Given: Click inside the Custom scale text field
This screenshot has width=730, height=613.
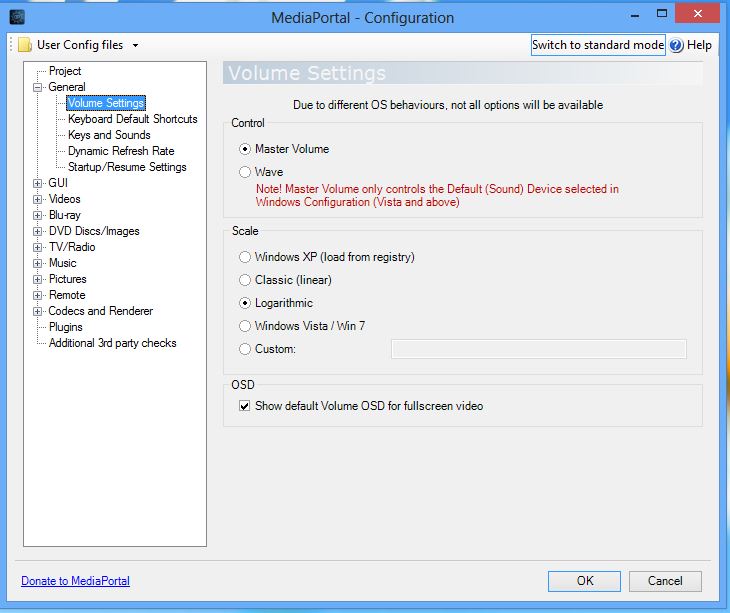Looking at the screenshot, I should pos(538,349).
